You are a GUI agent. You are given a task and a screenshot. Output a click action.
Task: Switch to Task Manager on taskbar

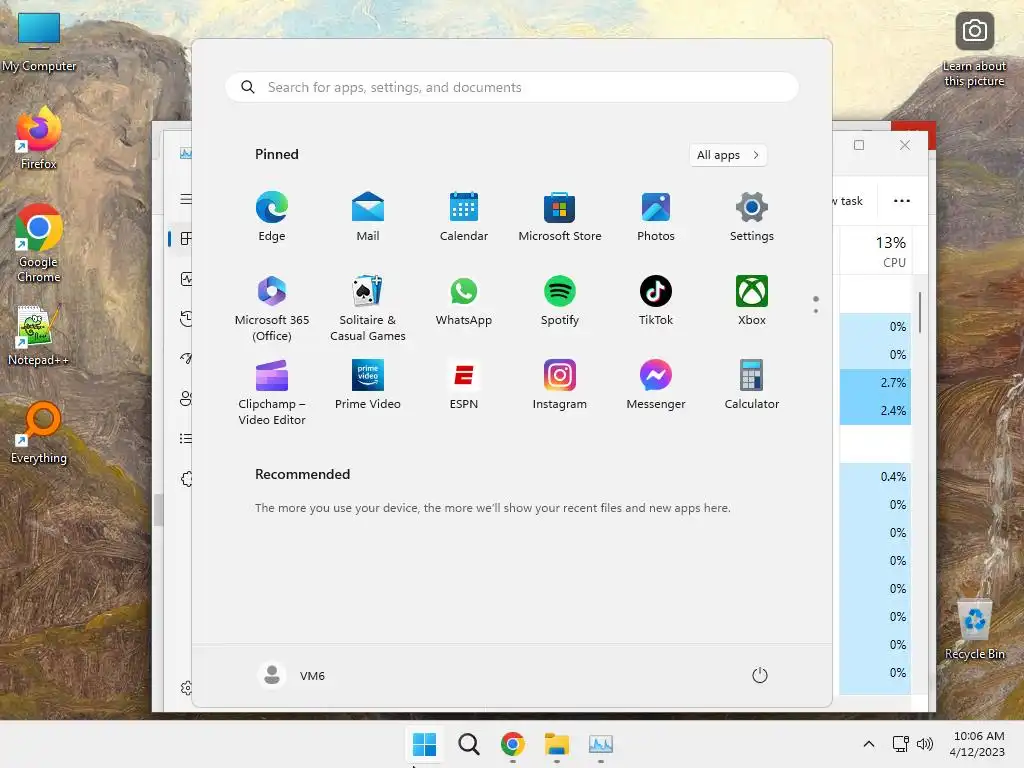(601, 744)
